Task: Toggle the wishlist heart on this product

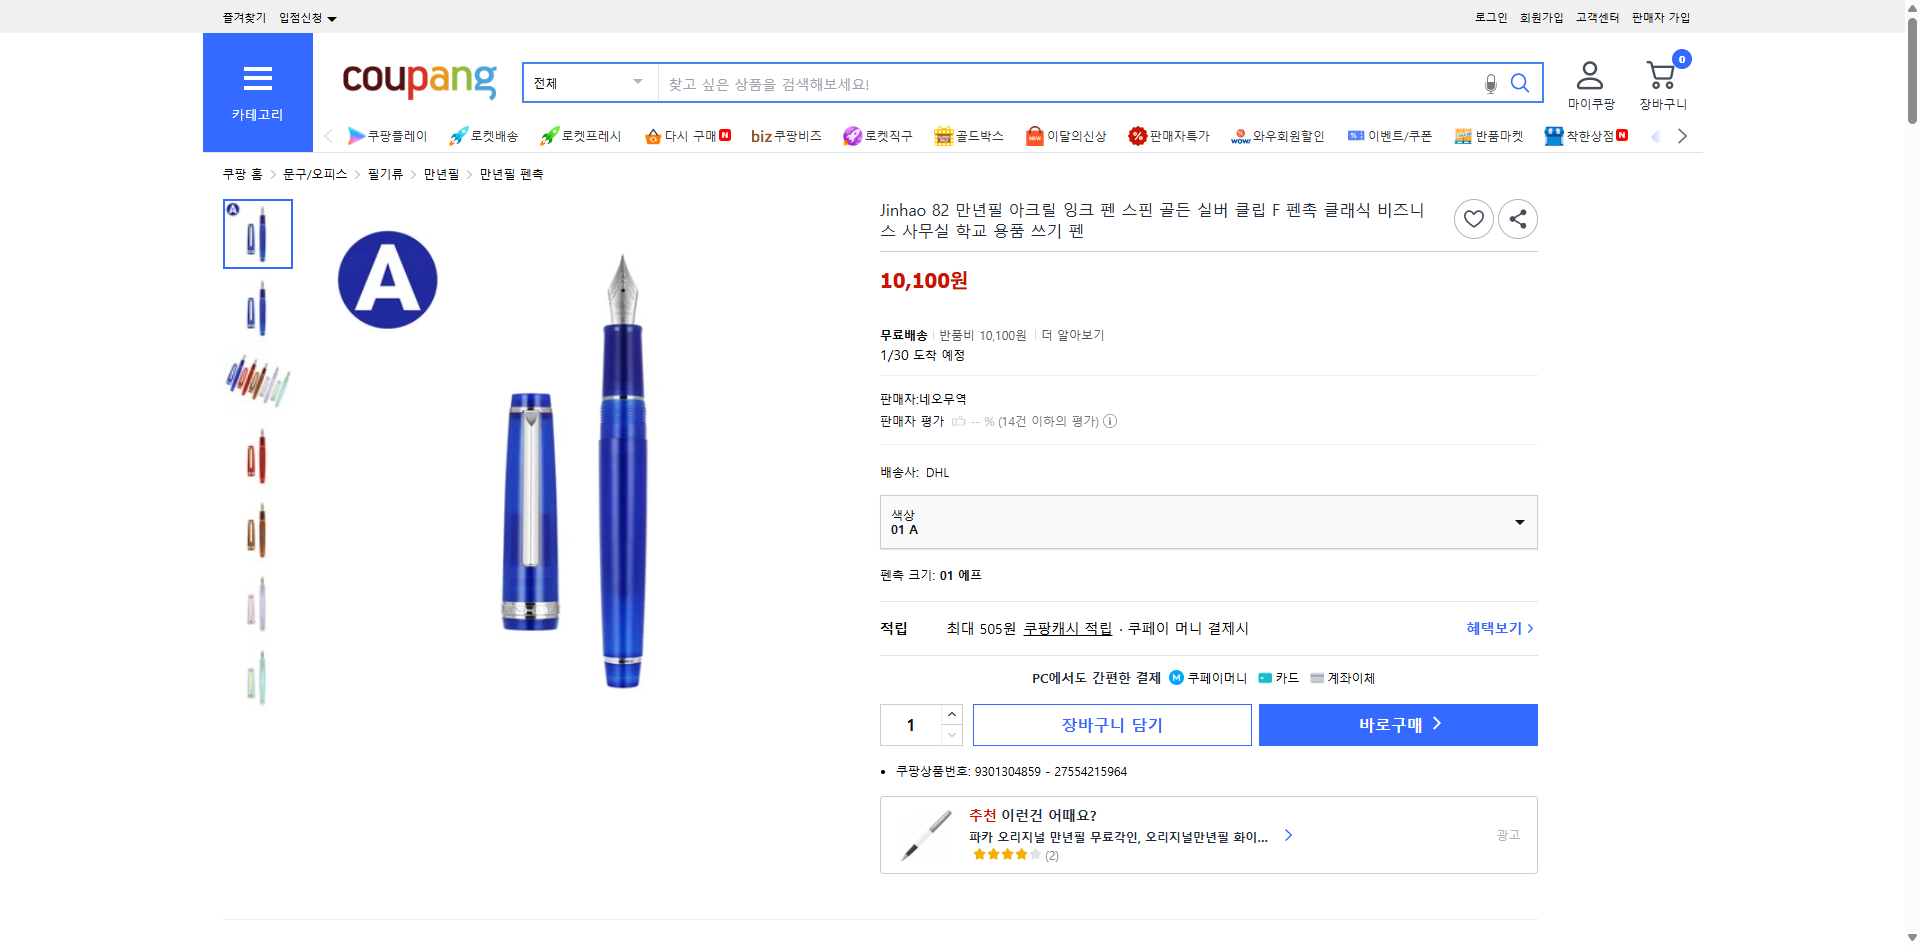Action: tap(1473, 218)
